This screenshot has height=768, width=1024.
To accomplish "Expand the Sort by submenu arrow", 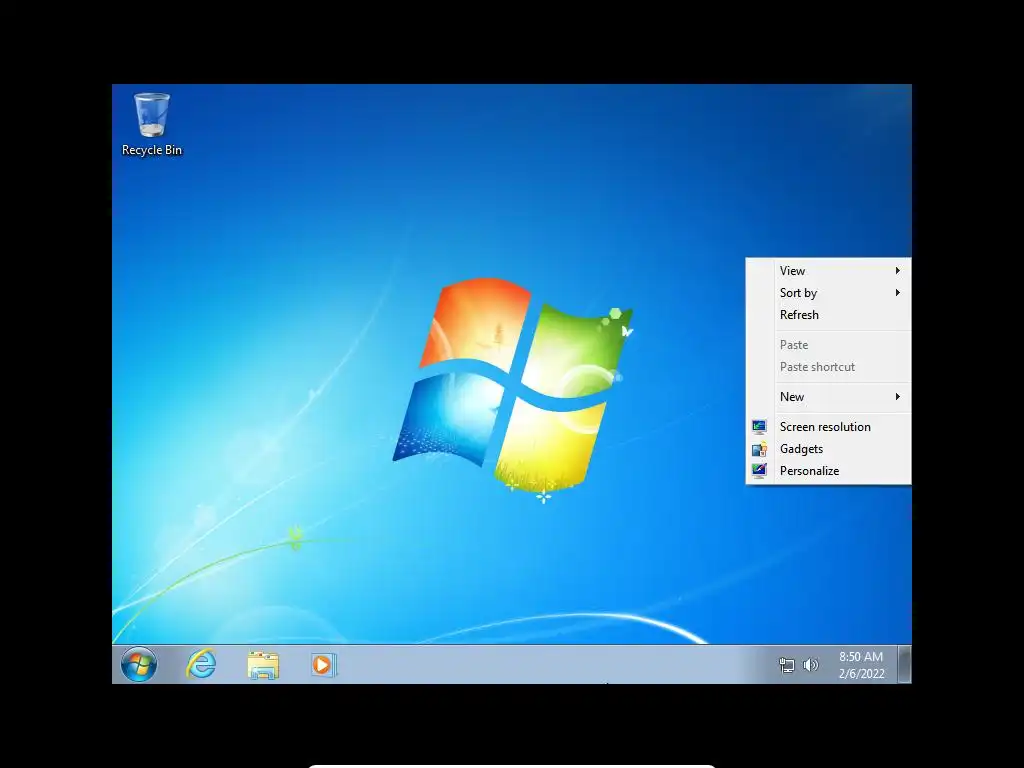I will (x=898, y=293).
